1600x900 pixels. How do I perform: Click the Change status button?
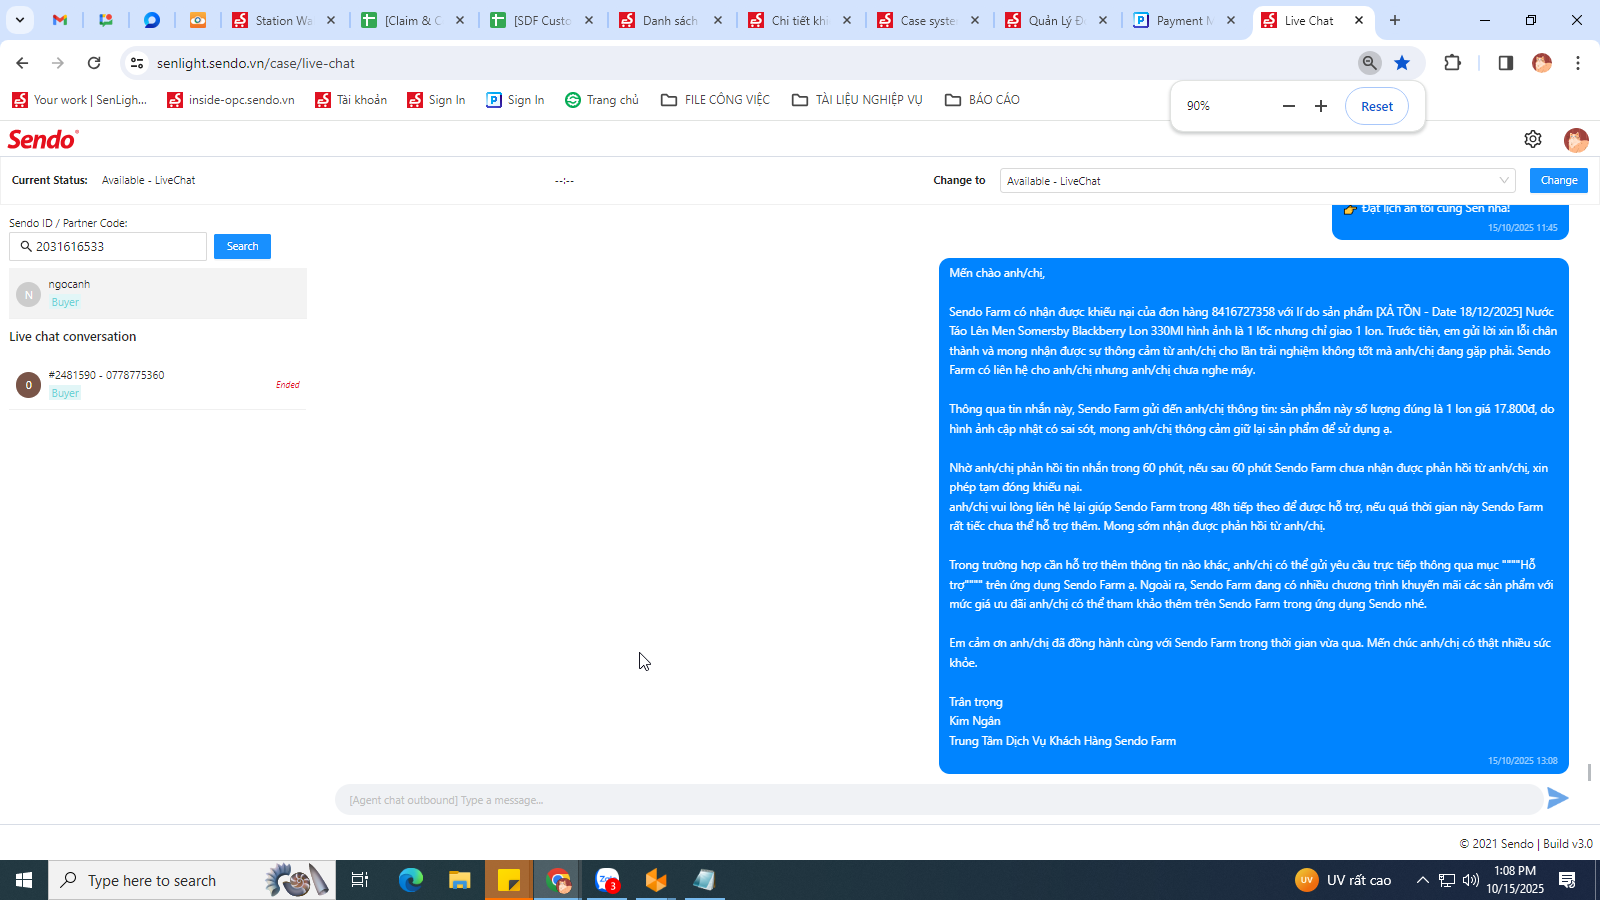[x=1559, y=180]
